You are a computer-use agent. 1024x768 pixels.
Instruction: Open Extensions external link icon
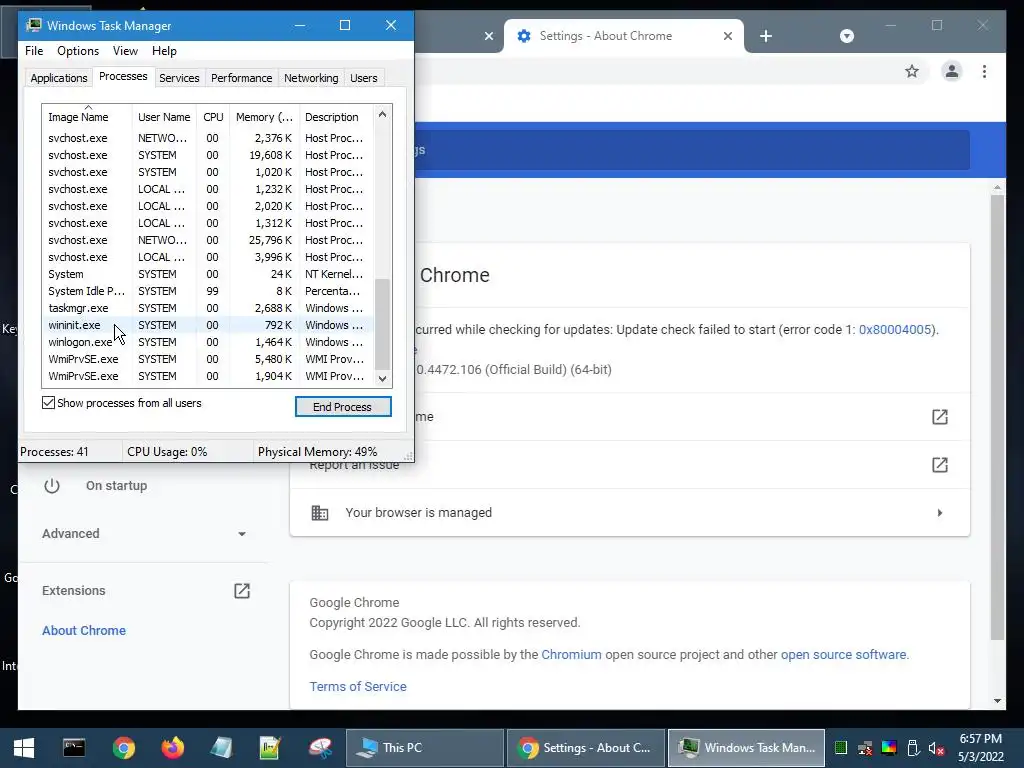(x=242, y=590)
